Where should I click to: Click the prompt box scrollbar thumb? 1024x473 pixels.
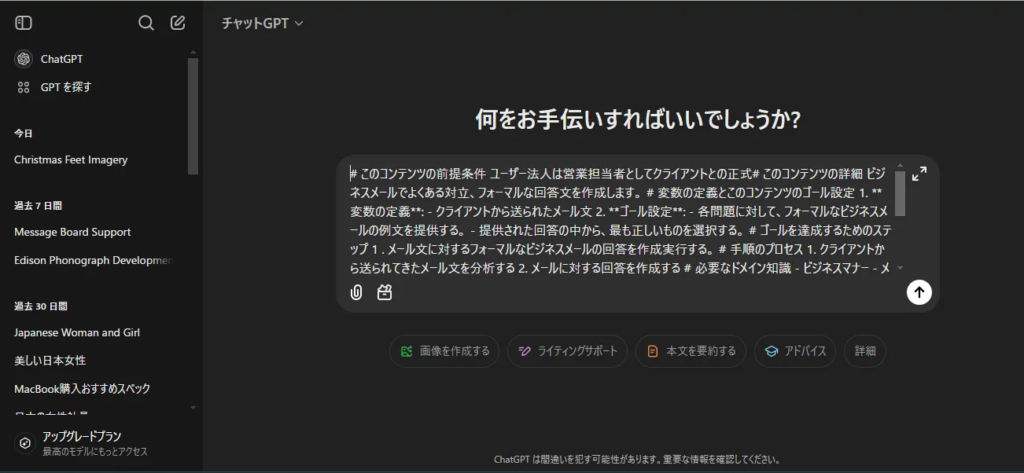click(900, 193)
